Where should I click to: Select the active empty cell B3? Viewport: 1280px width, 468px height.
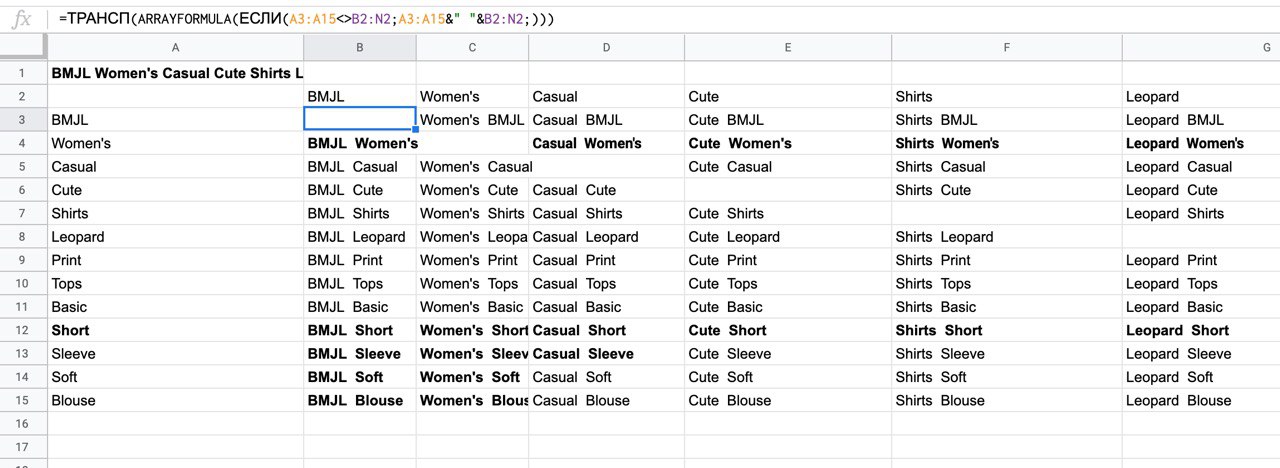(360, 120)
